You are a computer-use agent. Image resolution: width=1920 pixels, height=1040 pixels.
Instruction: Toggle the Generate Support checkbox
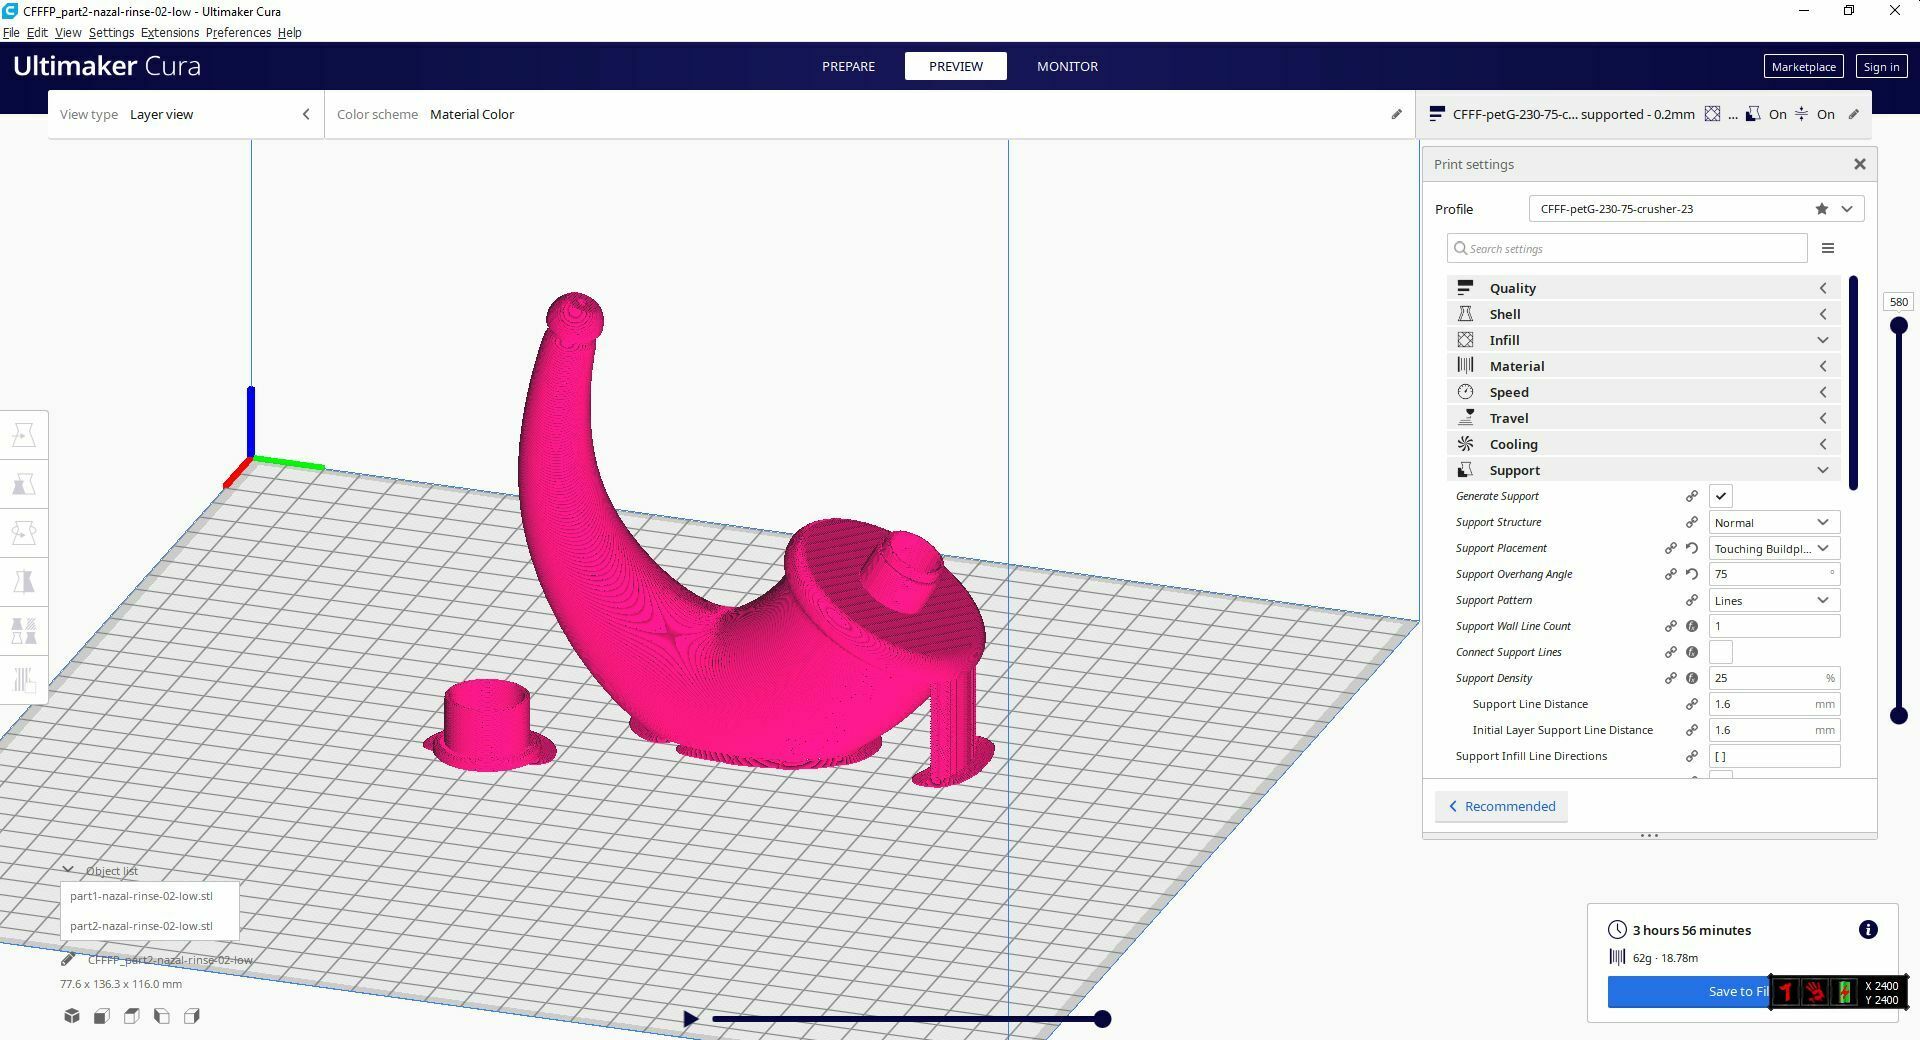click(1720, 497)
